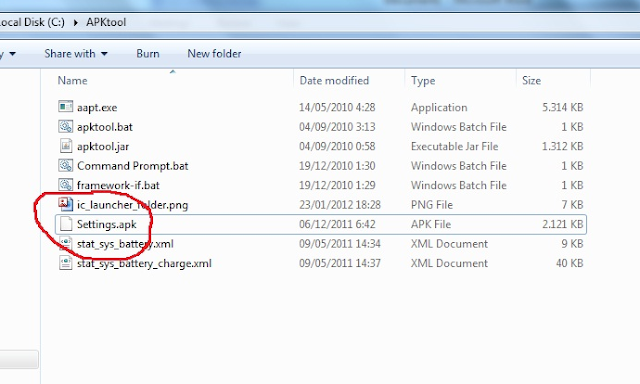Click the date 23/01/2012 18:28
This screenshot has height=384, width=640.
[340, 205]
